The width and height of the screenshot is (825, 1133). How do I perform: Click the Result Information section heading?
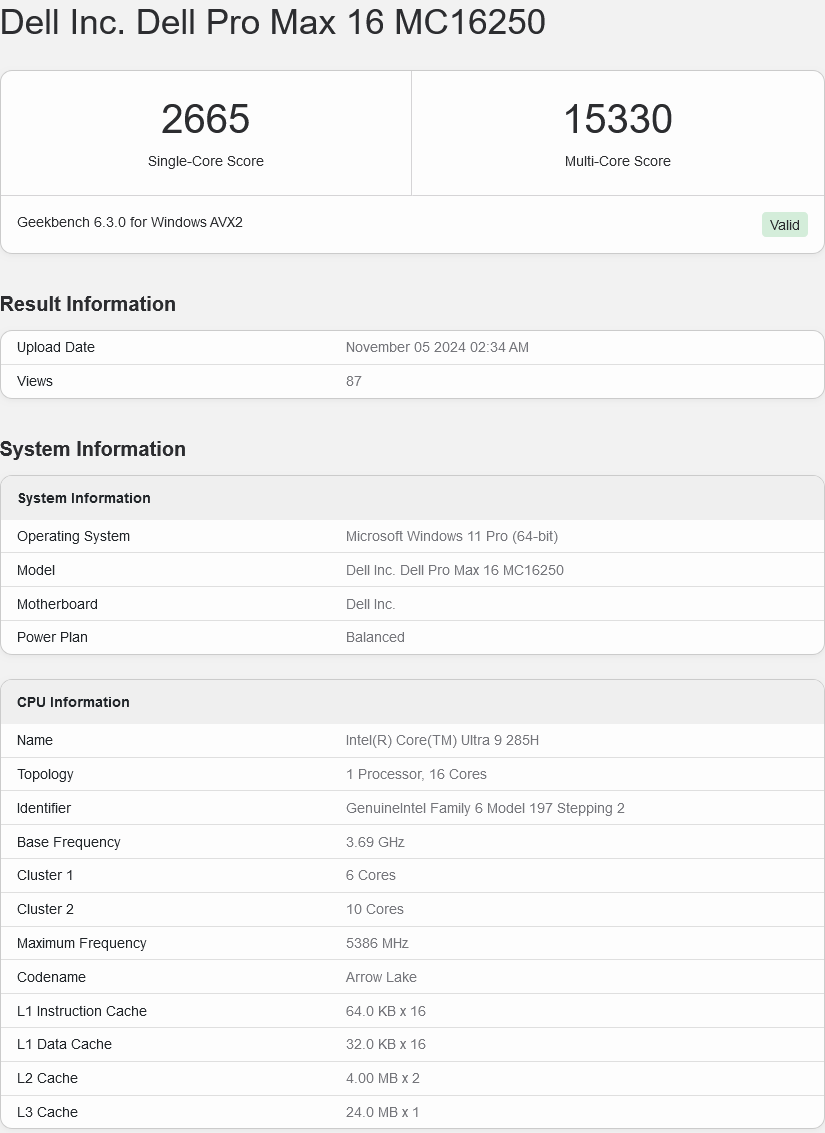point(88,304)
